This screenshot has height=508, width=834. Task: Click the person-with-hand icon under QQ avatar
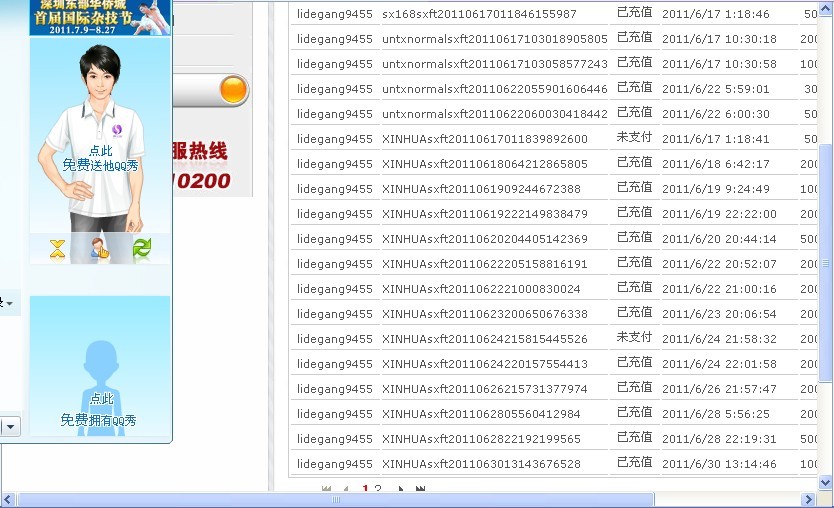[x=100, y=249]
